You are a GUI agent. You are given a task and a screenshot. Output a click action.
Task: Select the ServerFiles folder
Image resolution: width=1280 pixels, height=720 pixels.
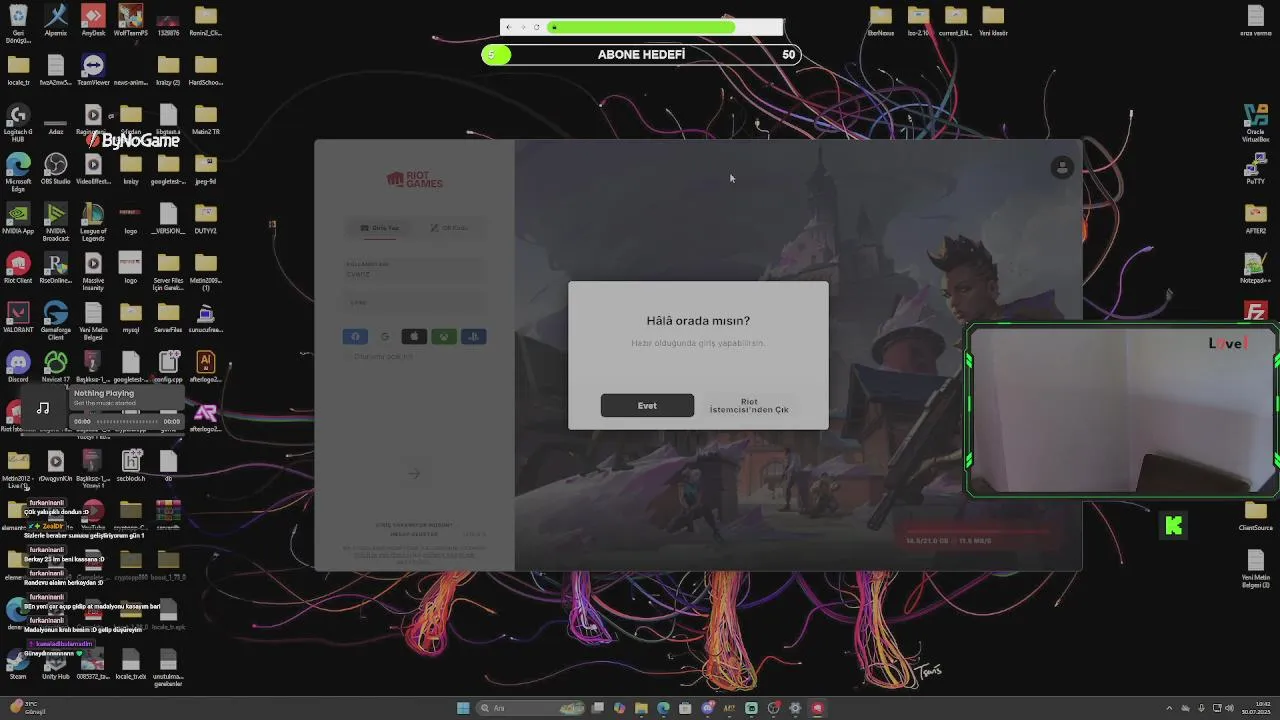pyautogui.click(x=168, y=317)
